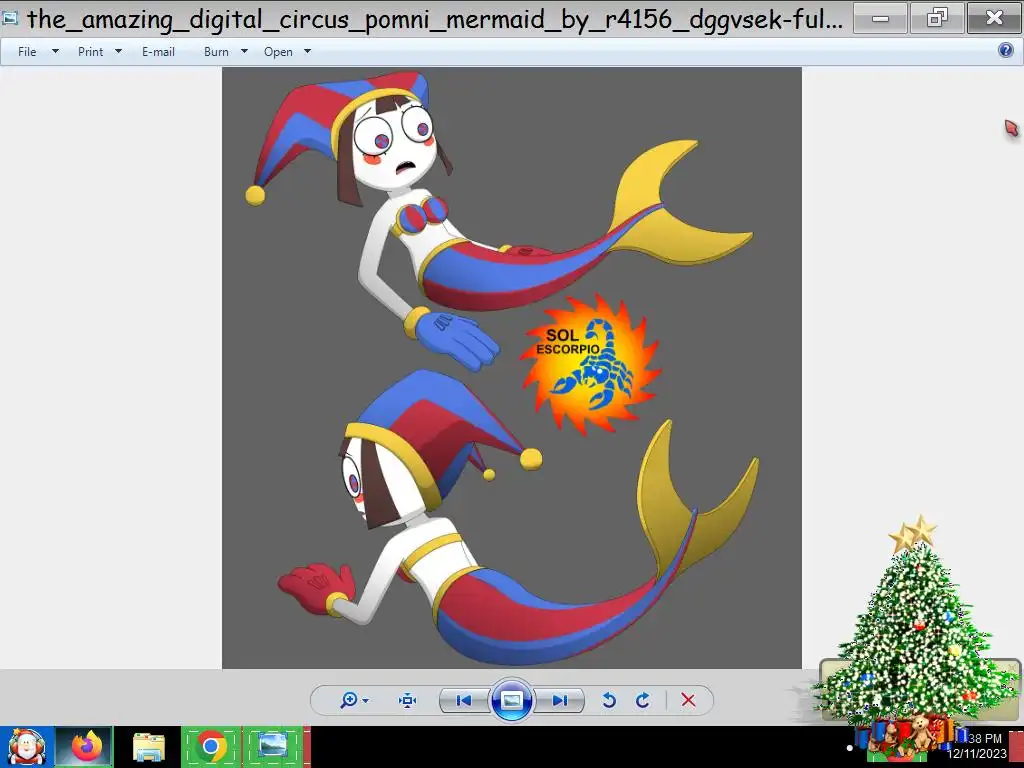Image resolution: width=1024 pixels, height=768 pixels.
Task: Expand the zoom slider dropdown arrow
Action: click(366, 701)
